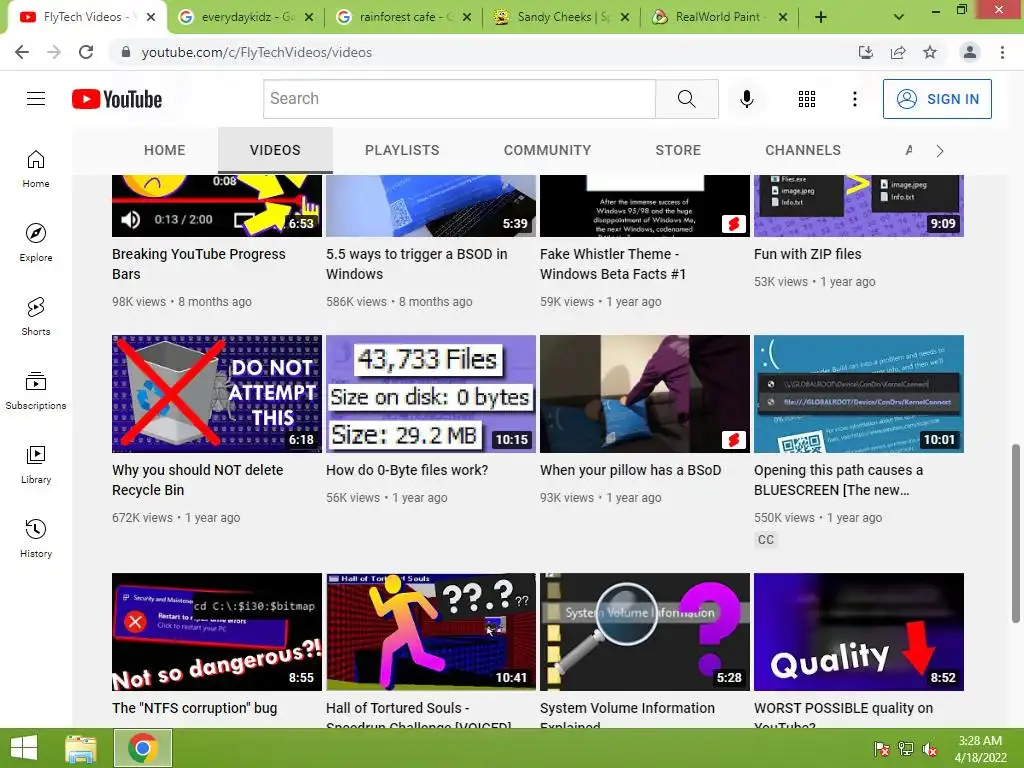Click the System Volume Information thumbnail
The image size is (1024, 768).
tap(645, 632)
